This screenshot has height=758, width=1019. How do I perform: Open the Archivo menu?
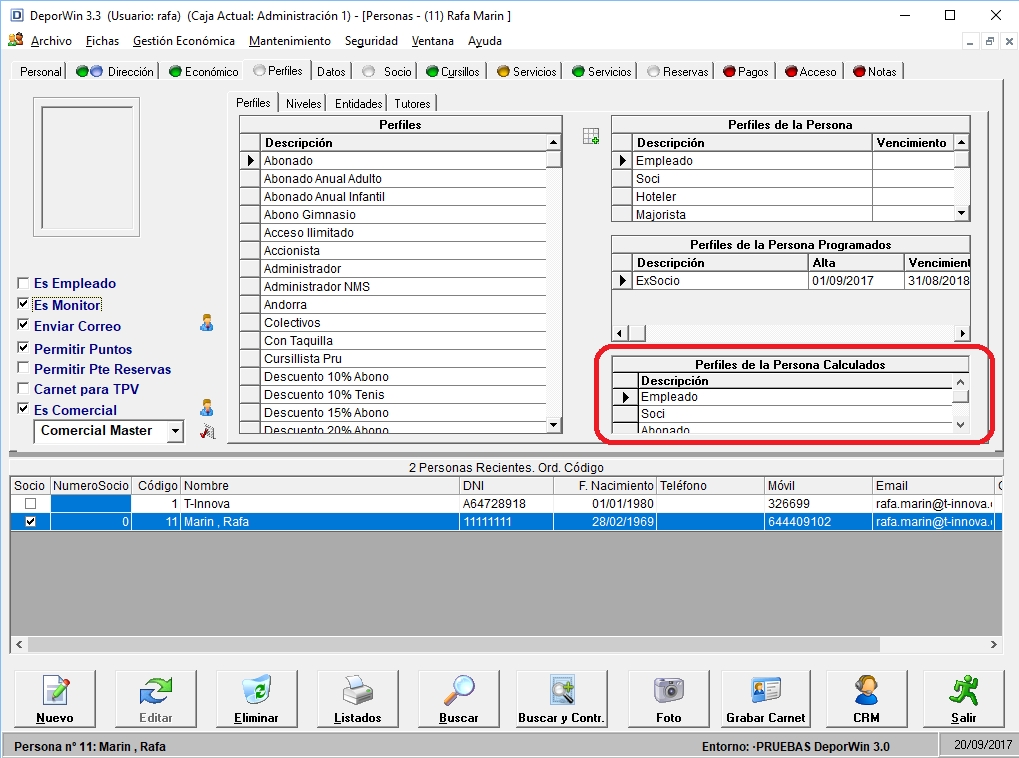(51, 41)
